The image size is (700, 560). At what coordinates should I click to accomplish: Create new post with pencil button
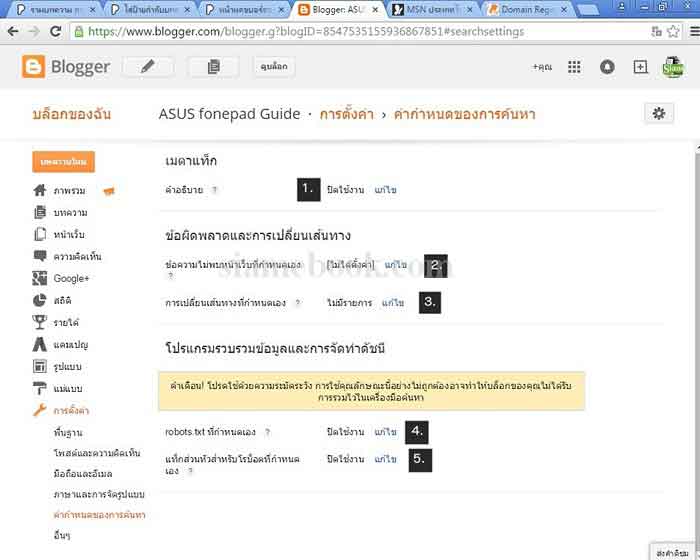pyautogui.click(x=148, y=67)
